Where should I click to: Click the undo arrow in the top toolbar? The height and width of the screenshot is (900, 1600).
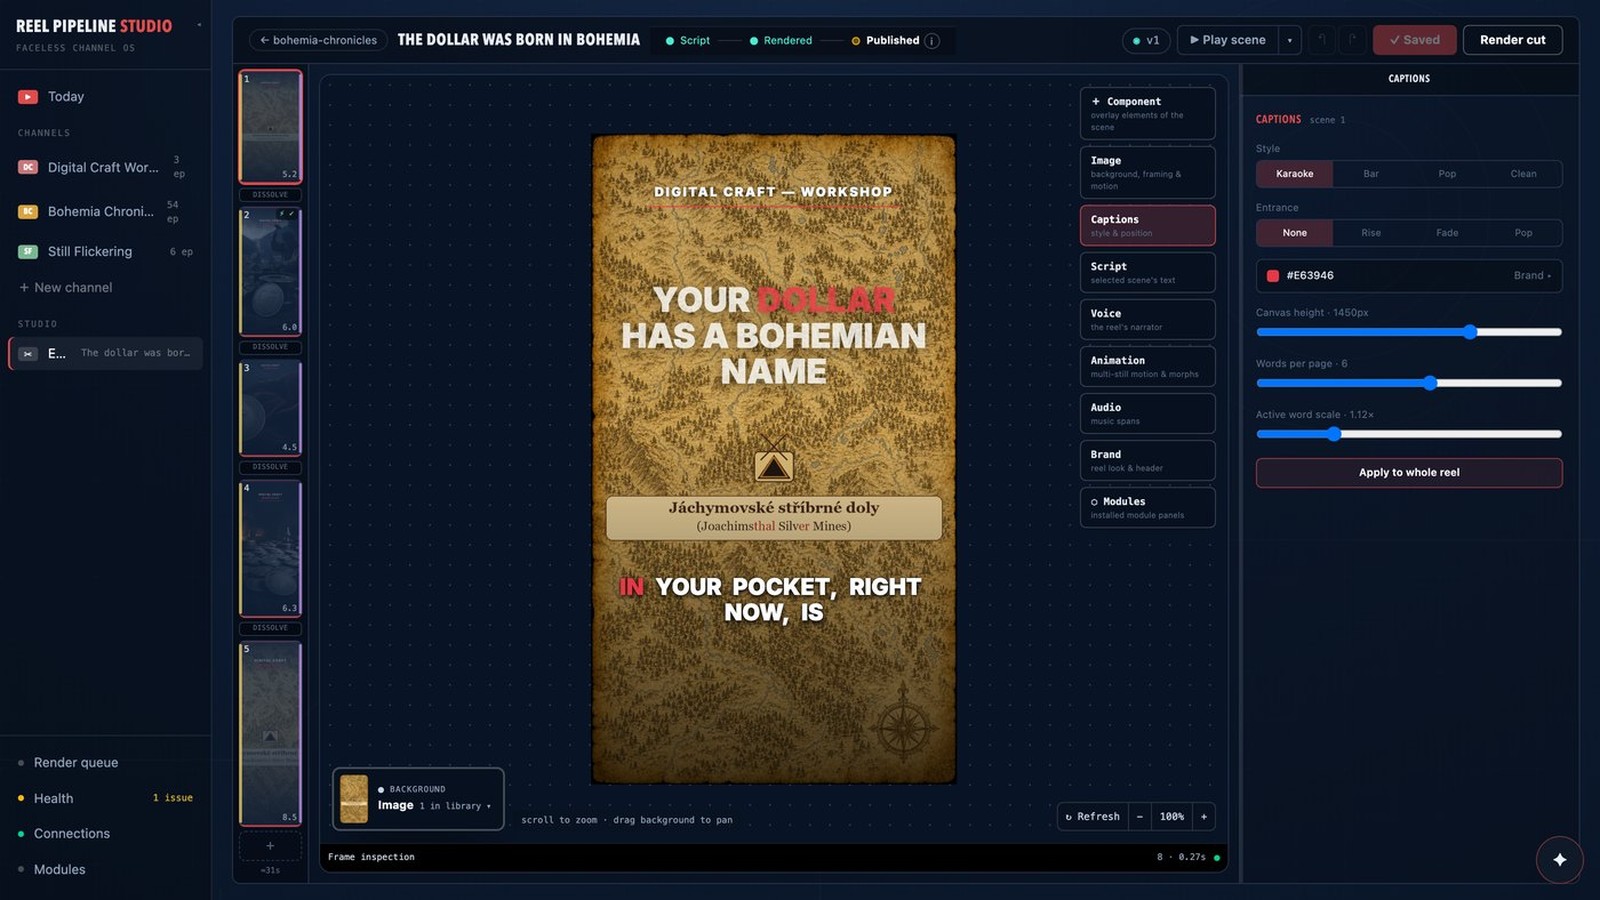pos(1322,40)
